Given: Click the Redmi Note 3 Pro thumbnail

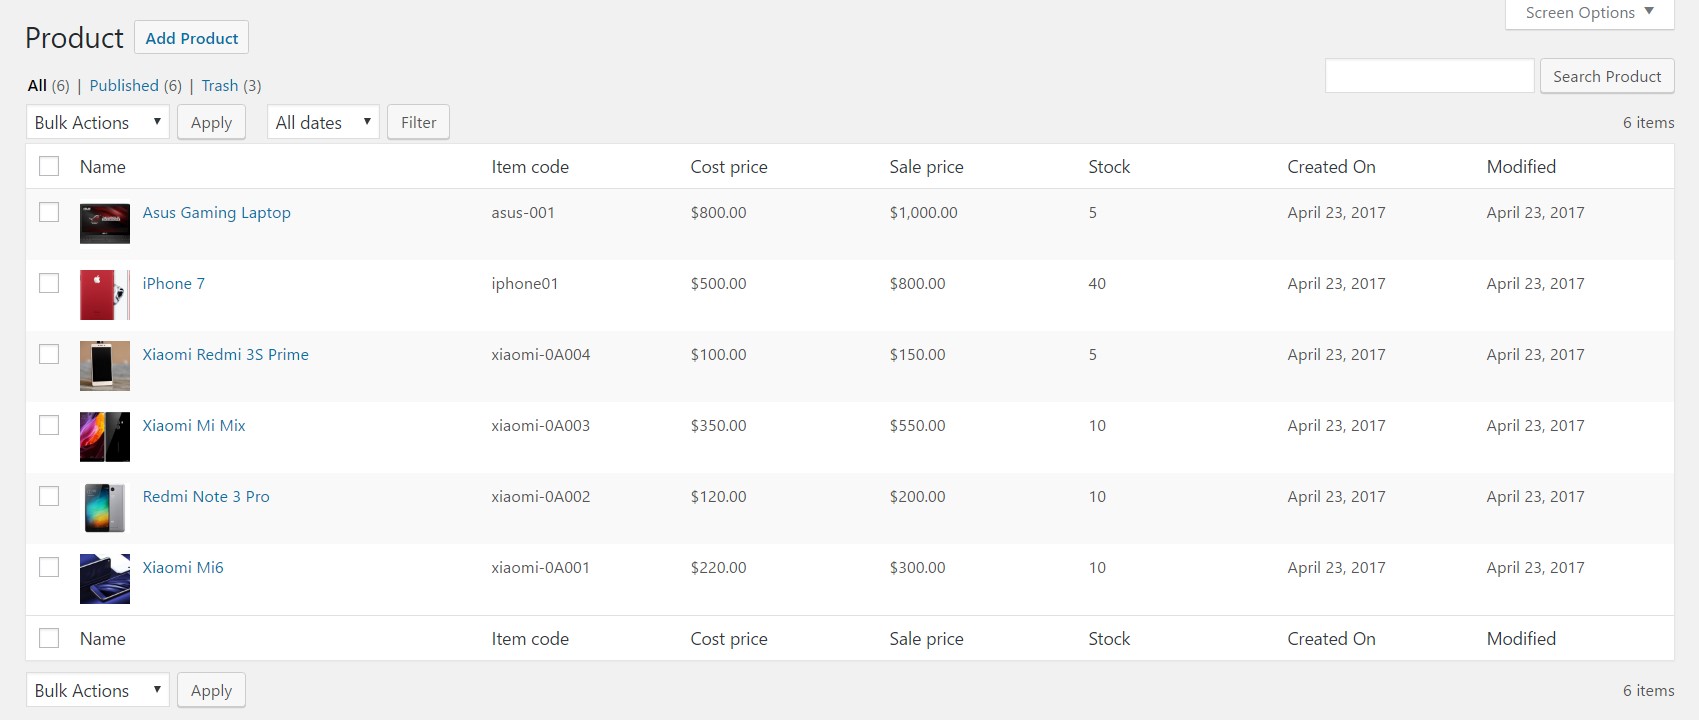Looking at the screenshot, I should [105, 508].
